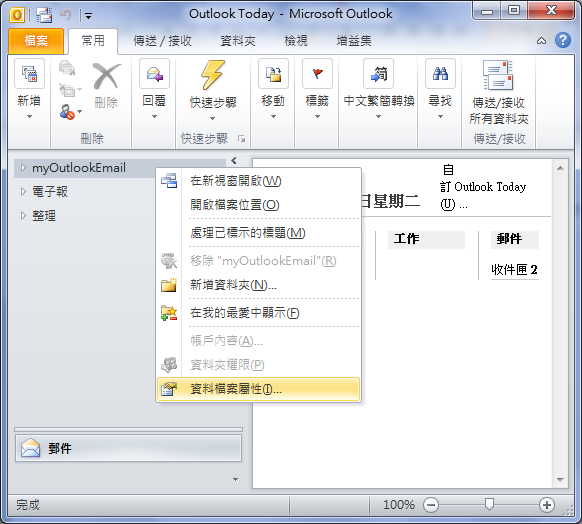582x524 pixels.
Task: Click the zoom out minus button
Action: coord(431,505)
